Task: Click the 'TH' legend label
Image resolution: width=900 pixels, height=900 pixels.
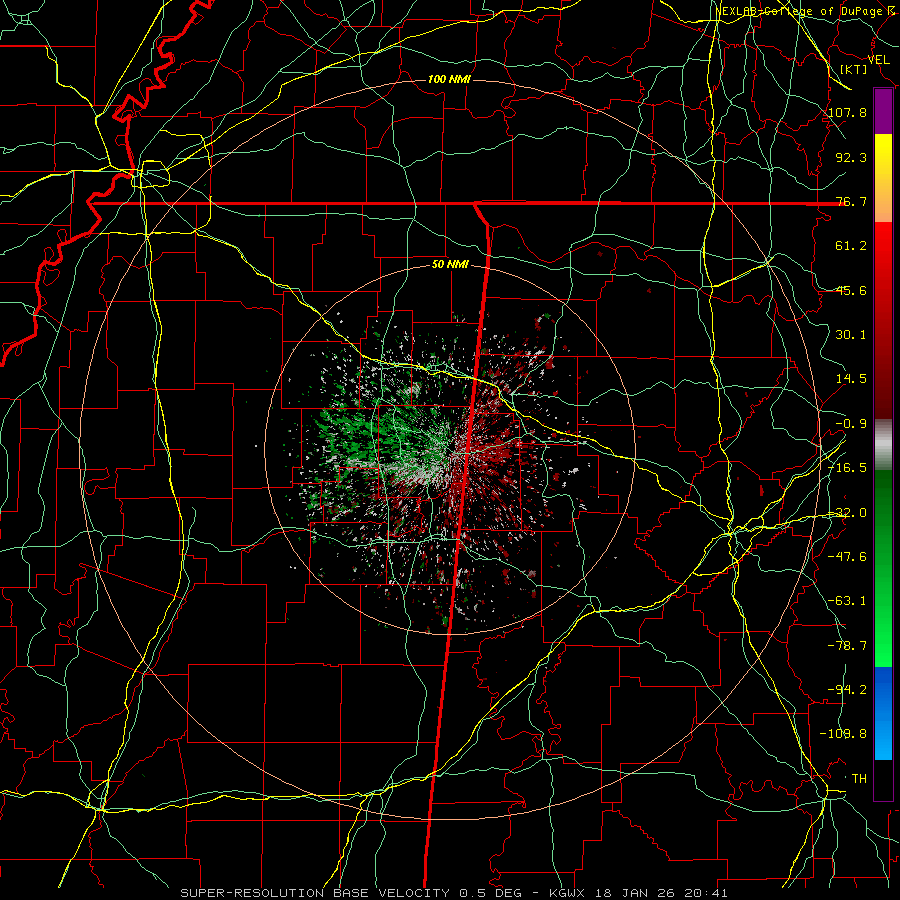Action: click(x=859, y=779)
